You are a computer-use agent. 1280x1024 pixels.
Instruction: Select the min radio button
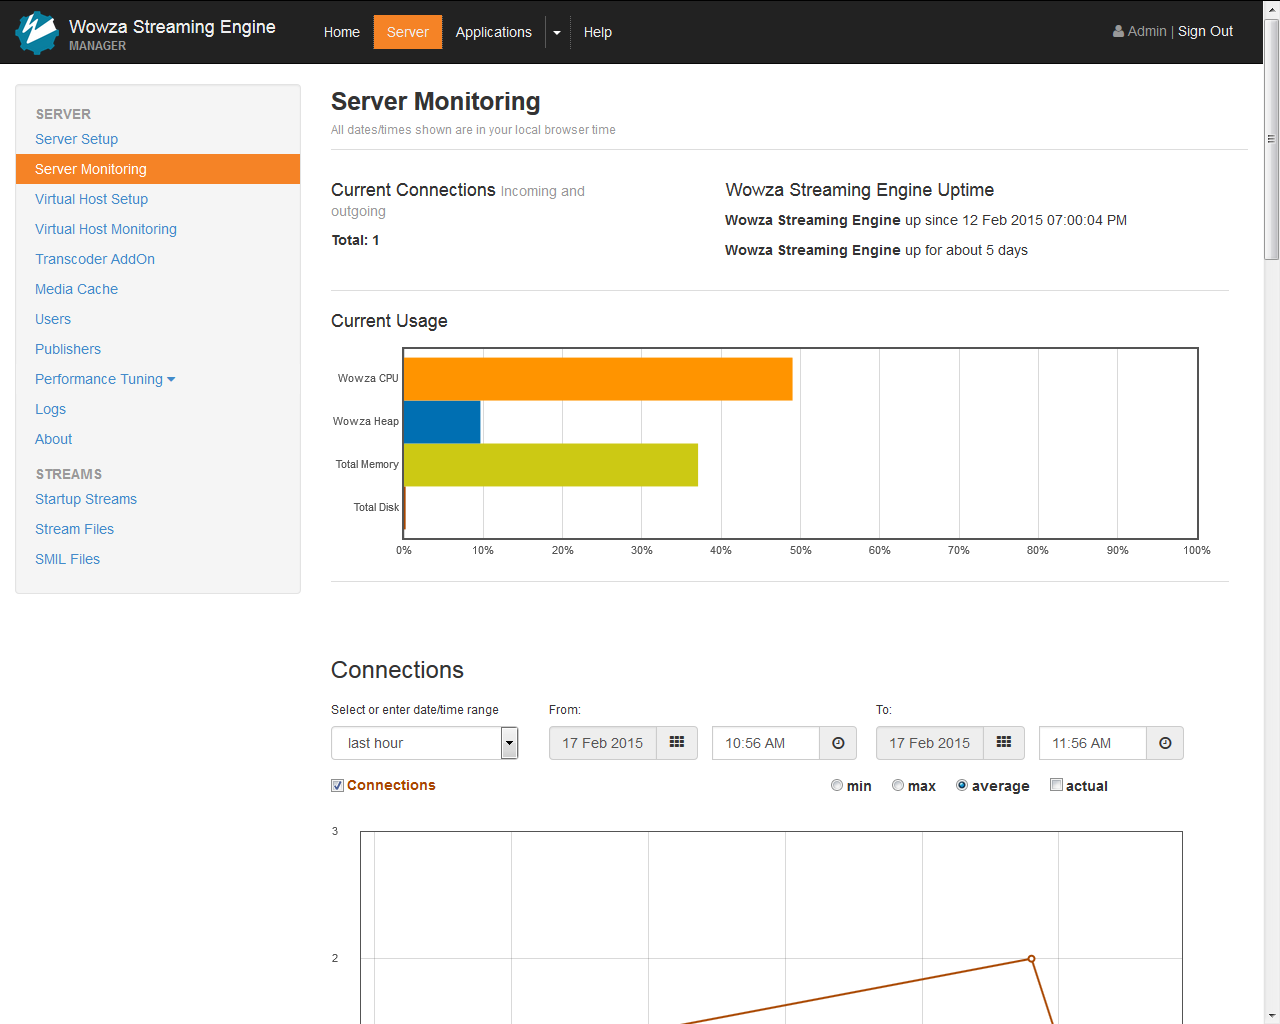pos(837,786)
